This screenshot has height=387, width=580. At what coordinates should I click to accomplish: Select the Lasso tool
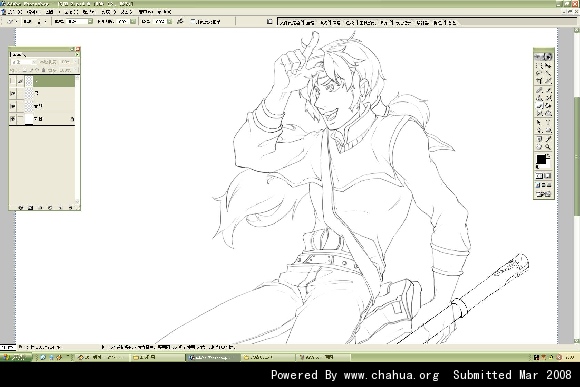click(x=539, y=73)
